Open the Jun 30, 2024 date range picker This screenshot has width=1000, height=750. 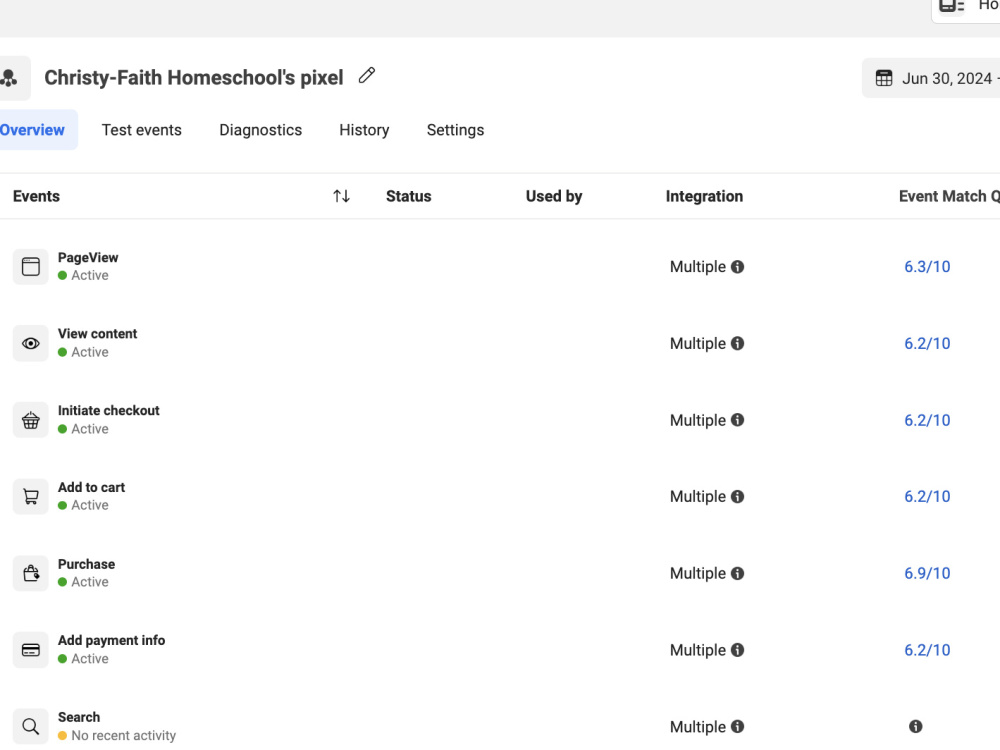(x=931, y=78)
